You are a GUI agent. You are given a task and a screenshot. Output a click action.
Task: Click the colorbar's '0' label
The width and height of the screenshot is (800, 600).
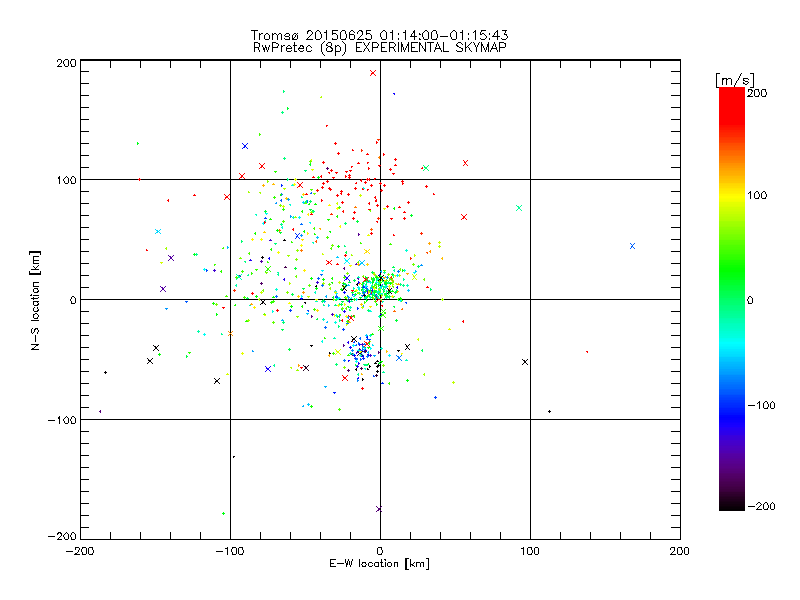click(750, 300)
